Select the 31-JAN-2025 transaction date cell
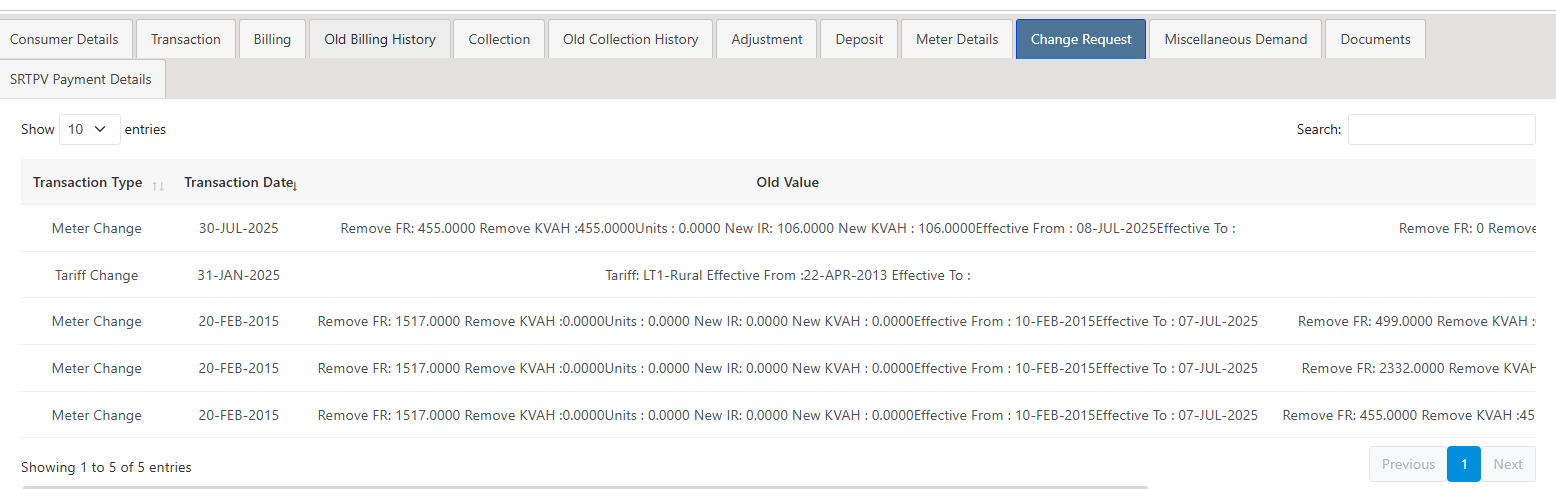The height and width of the screenshot is (489, 1556). pos(239,275)
